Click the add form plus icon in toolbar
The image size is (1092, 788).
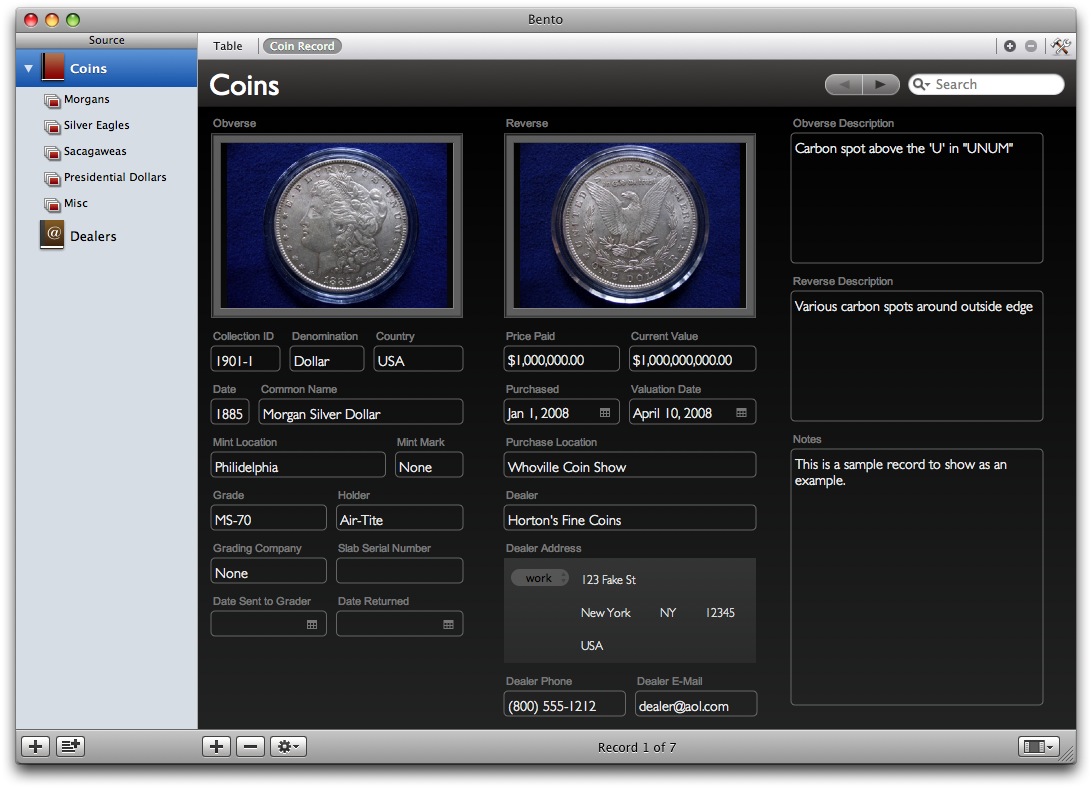pyautogui.click(x=1010, y=46)
